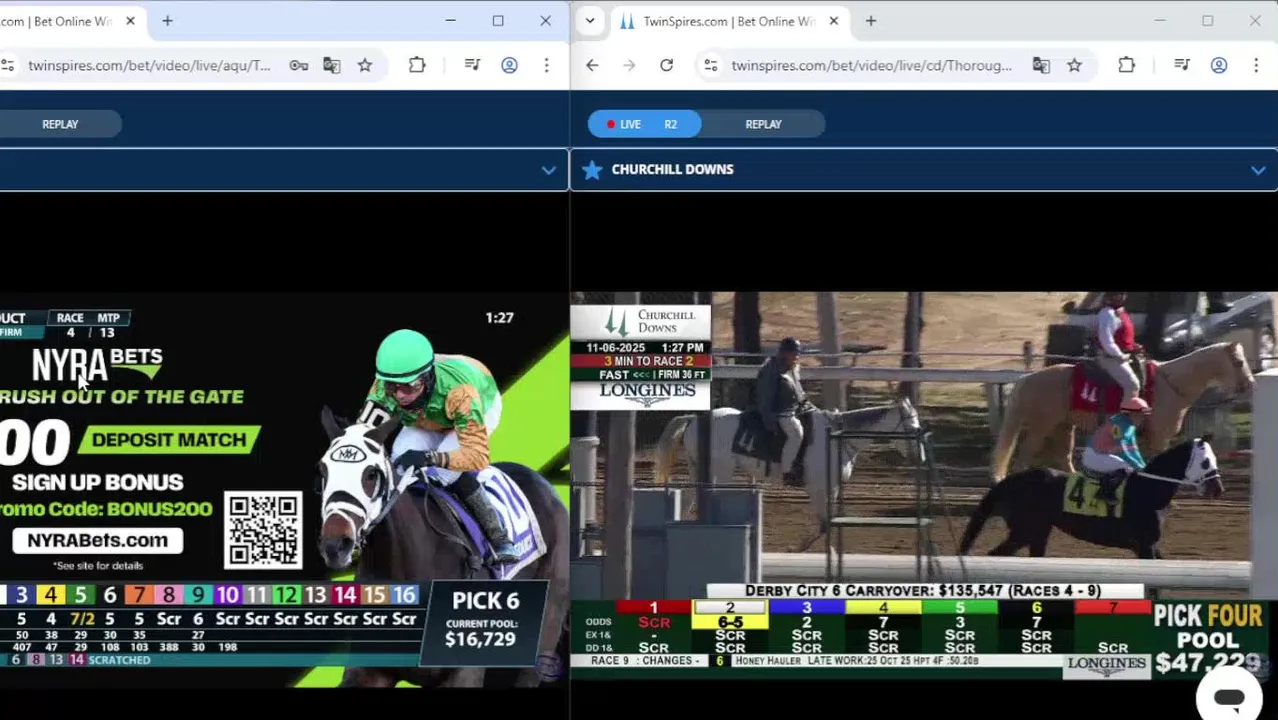The image size is (1278, 720).
Task: Go back in the right browser window
Action: pyautogui.click(x=592, y=65)
